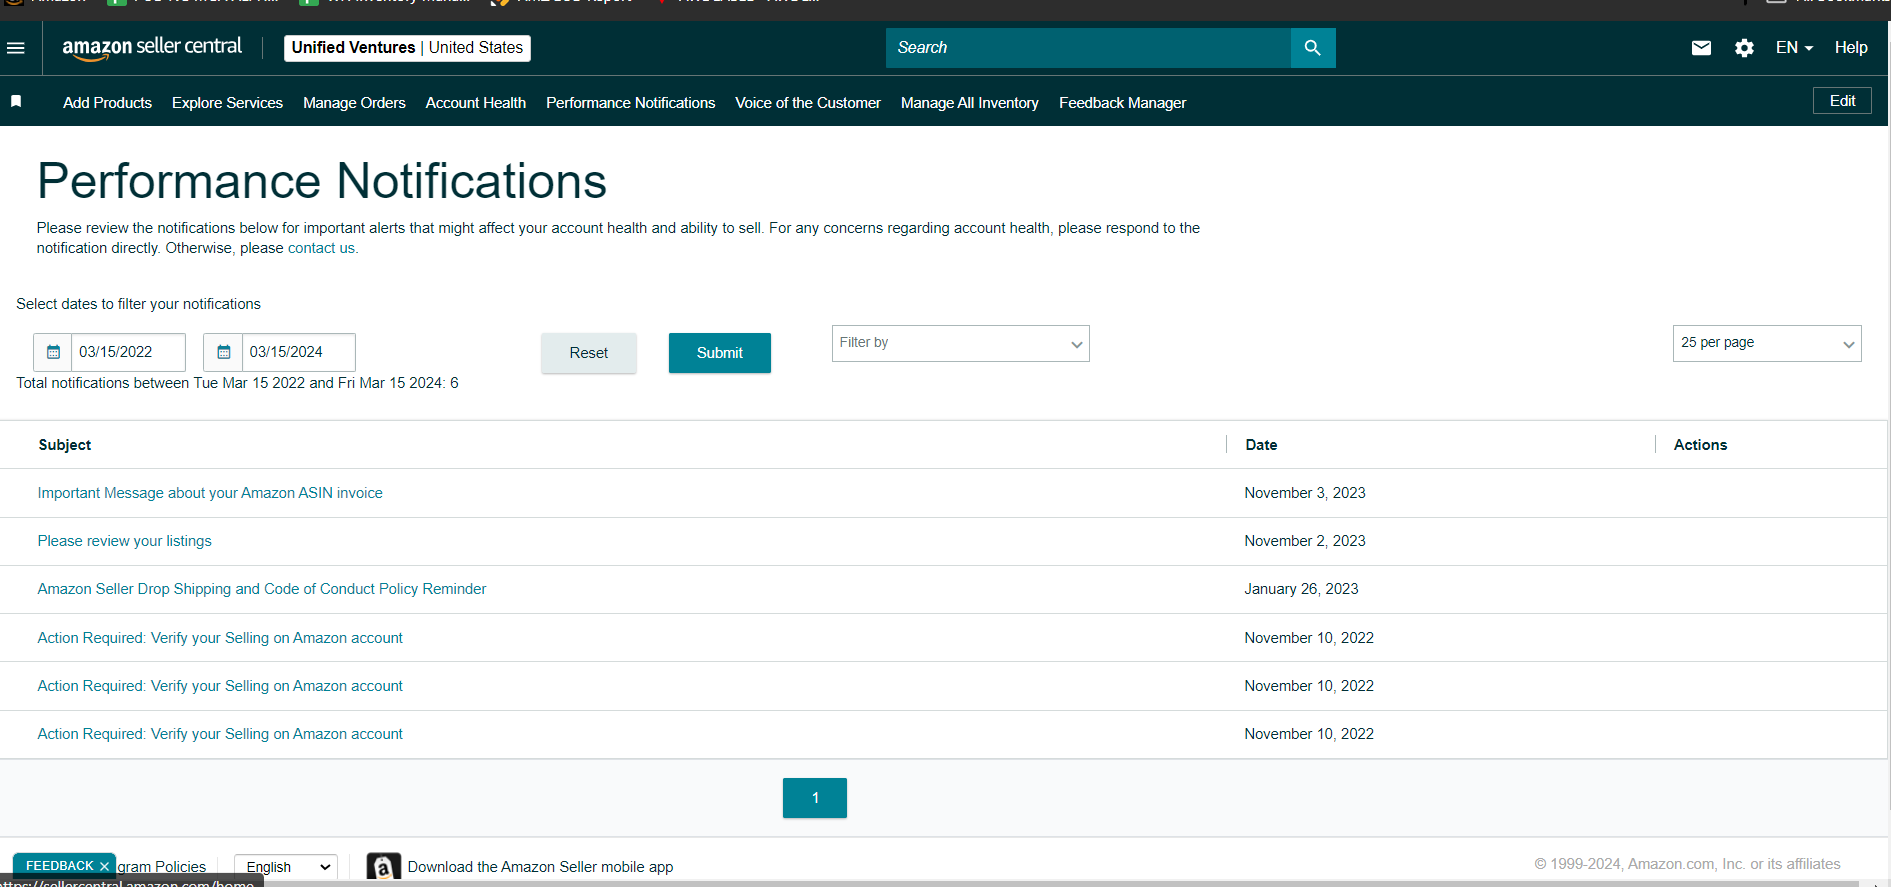The image size is (1891, 887).
Task: Select Performance Notifications in the nav bar
Action: click(630, 103)
